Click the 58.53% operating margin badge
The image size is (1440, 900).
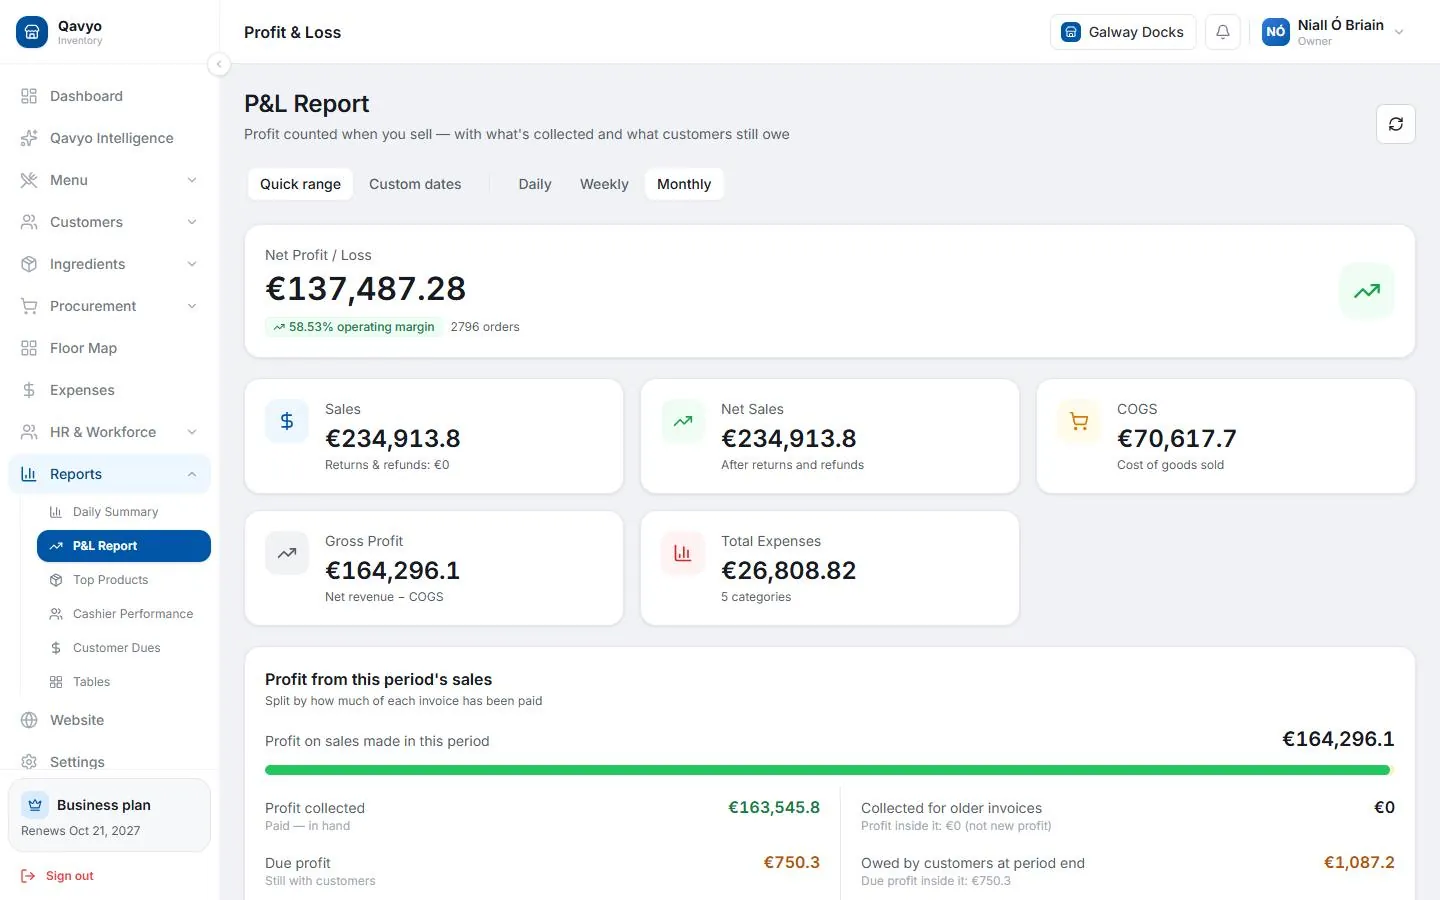(x=354, y=327)
